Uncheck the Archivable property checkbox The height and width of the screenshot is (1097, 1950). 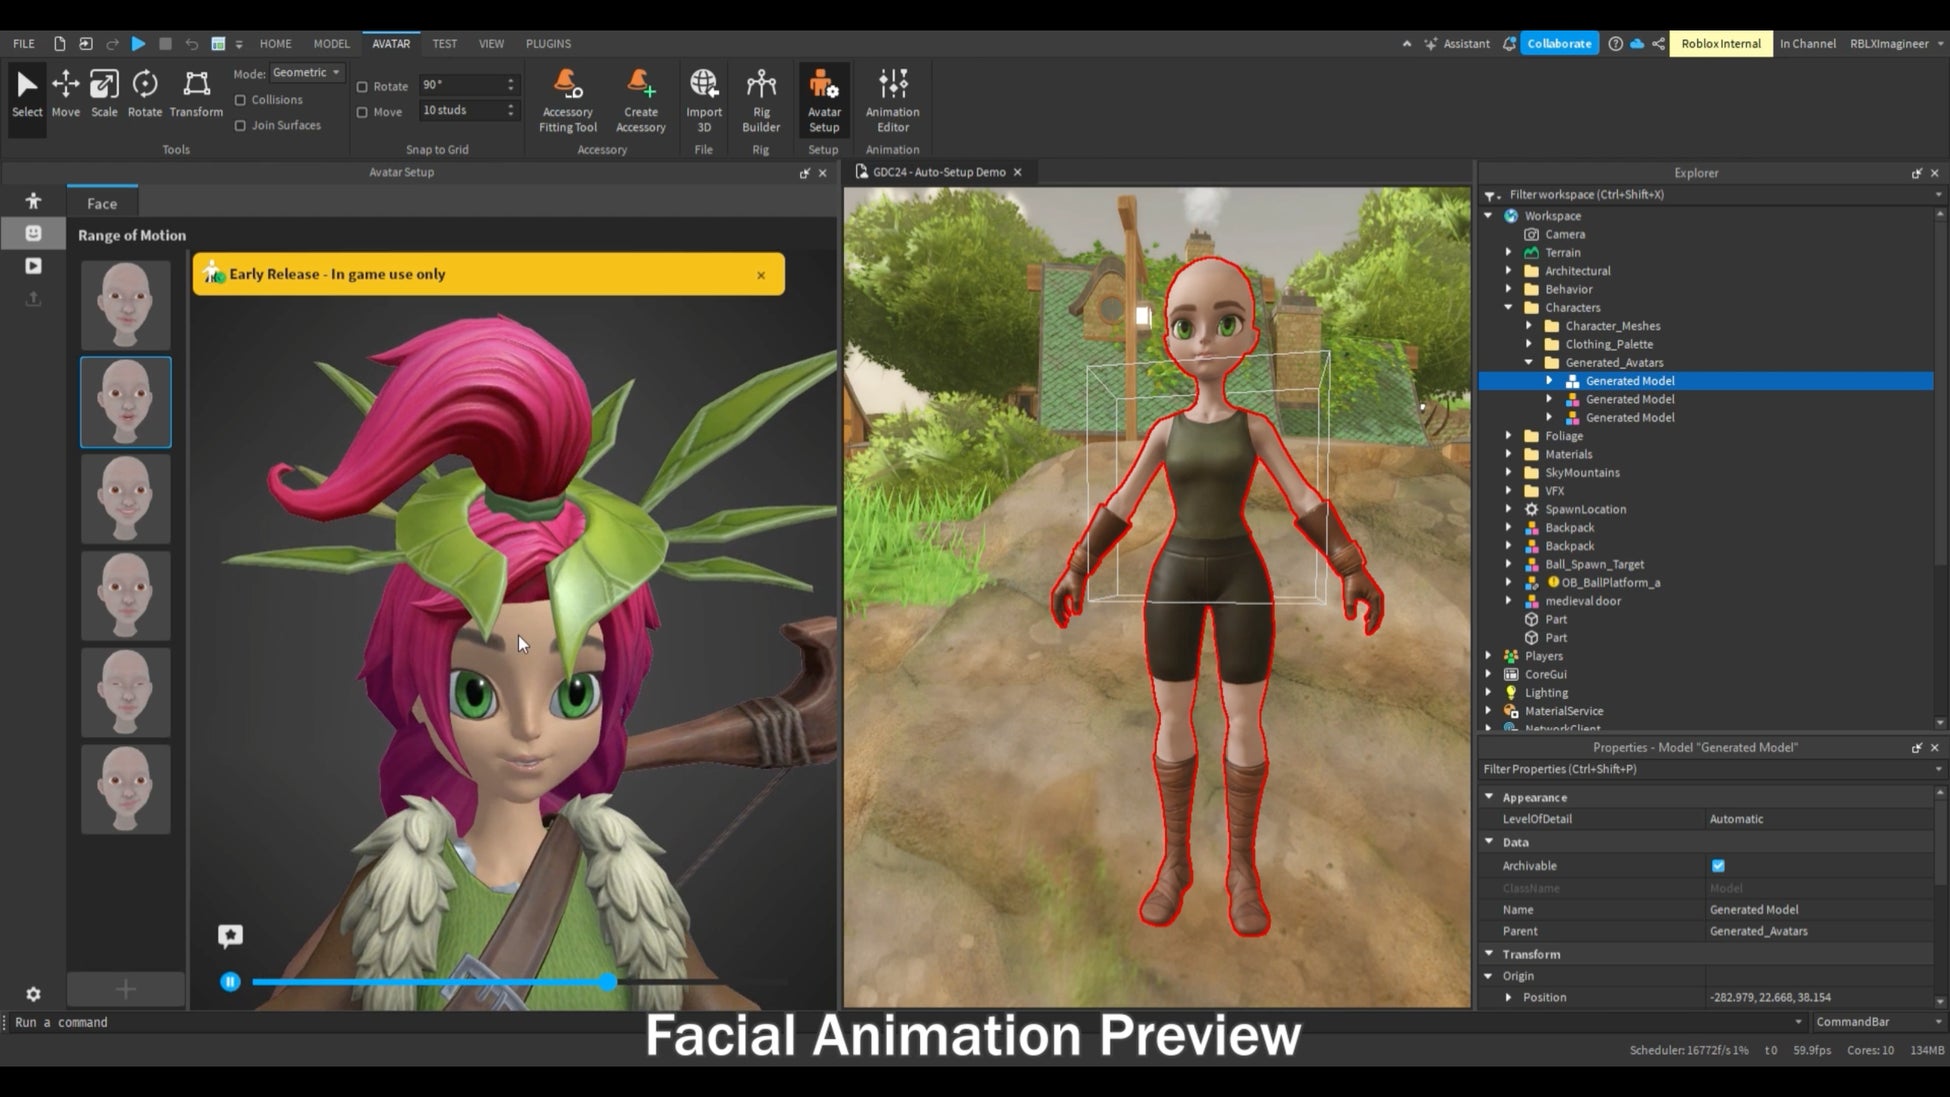coord(1718,866)
